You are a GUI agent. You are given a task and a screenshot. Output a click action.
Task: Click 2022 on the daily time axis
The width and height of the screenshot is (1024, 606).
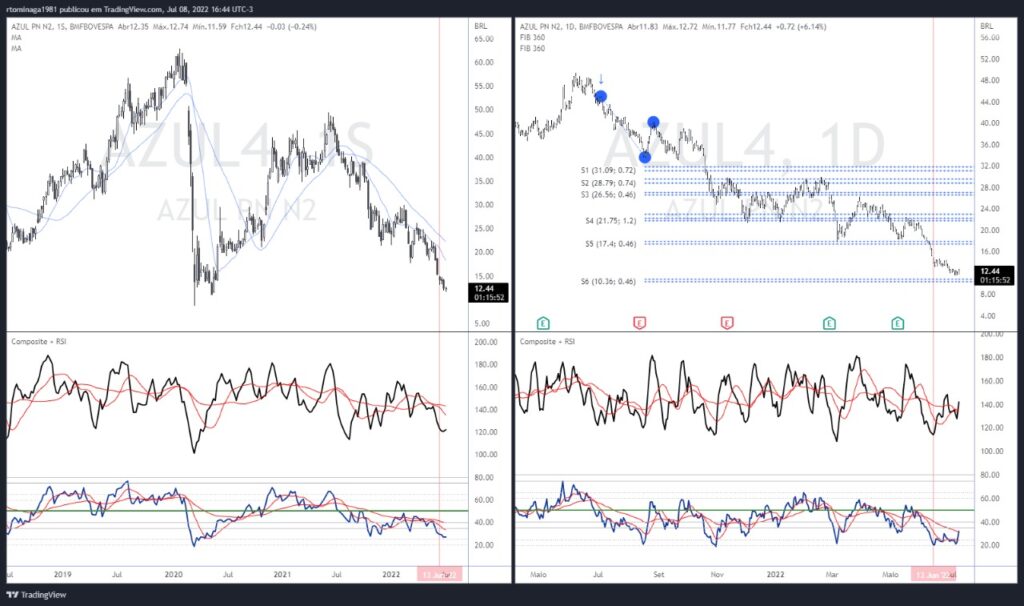point(776,575)
